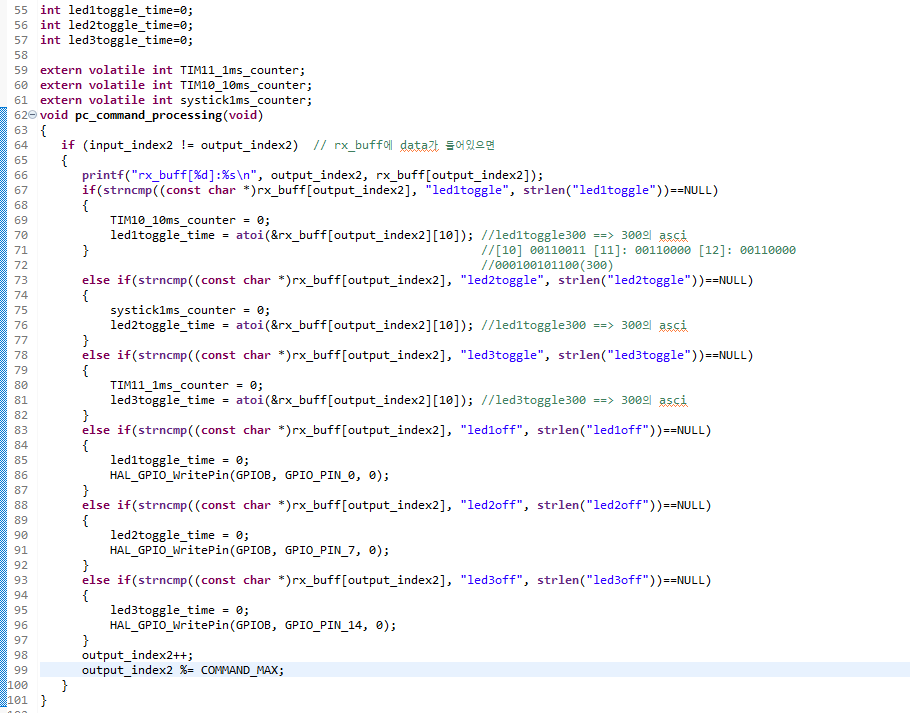910x713 pixels.
Task: Click GPIO_PIN_7 in the HAL_GPIO_WritePin call
Action: 320,551
